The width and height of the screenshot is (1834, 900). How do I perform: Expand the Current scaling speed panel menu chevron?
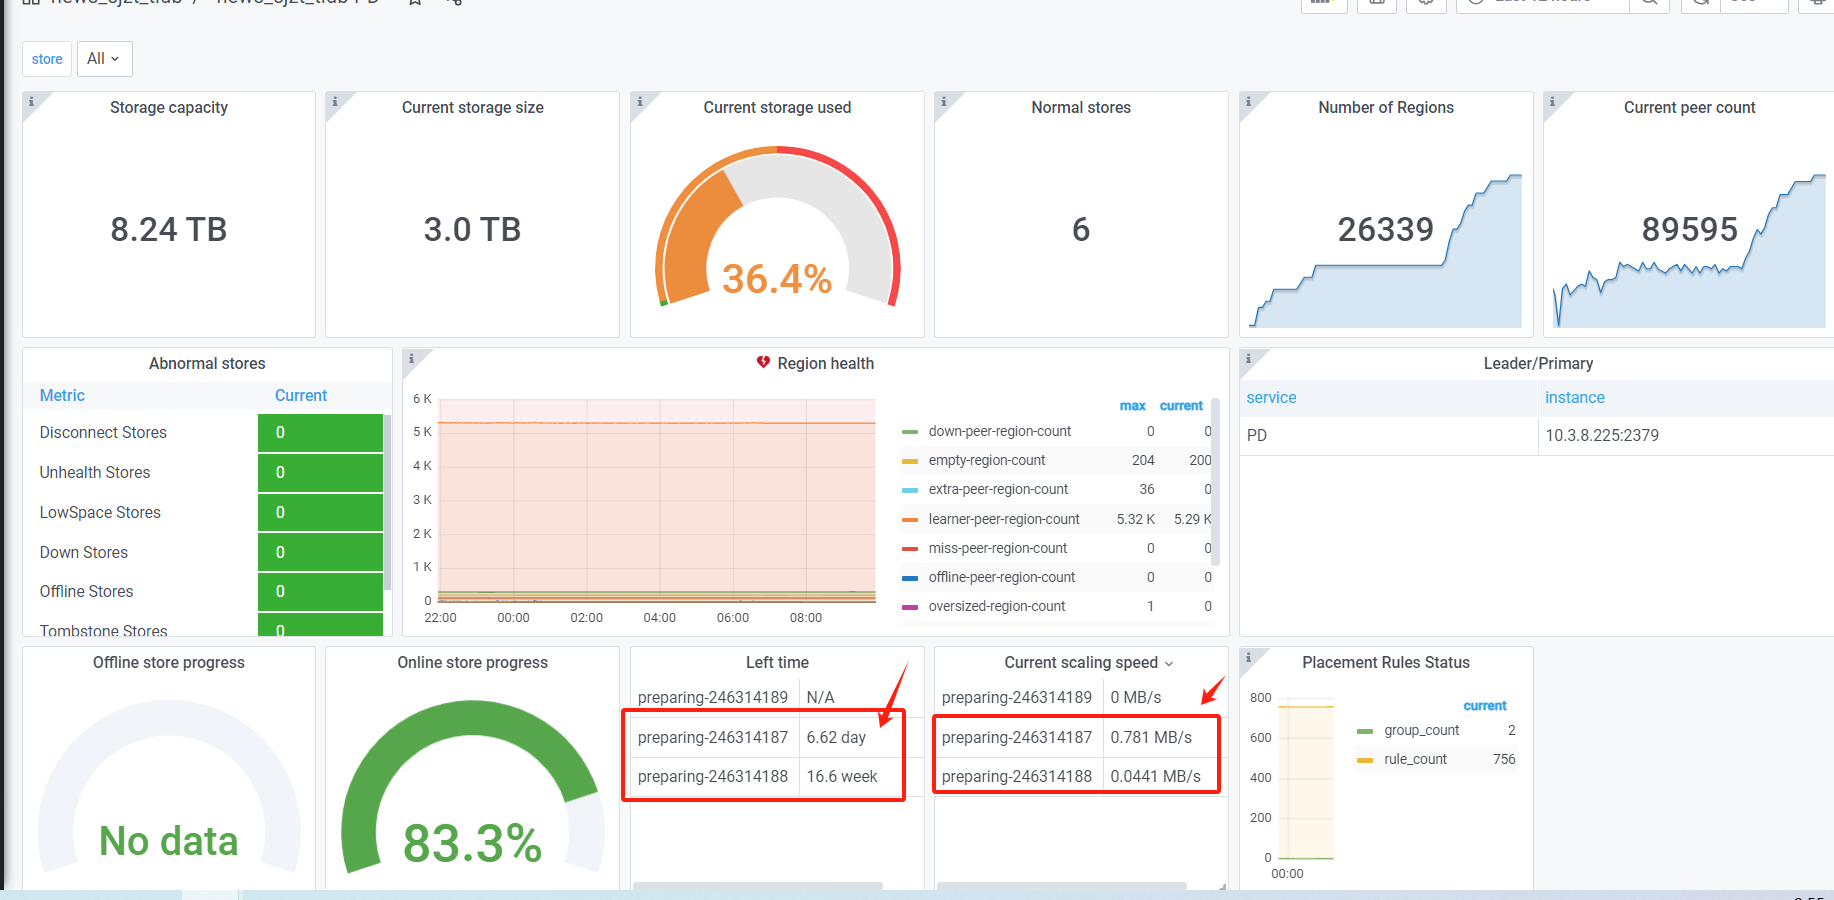(1169, 664)
